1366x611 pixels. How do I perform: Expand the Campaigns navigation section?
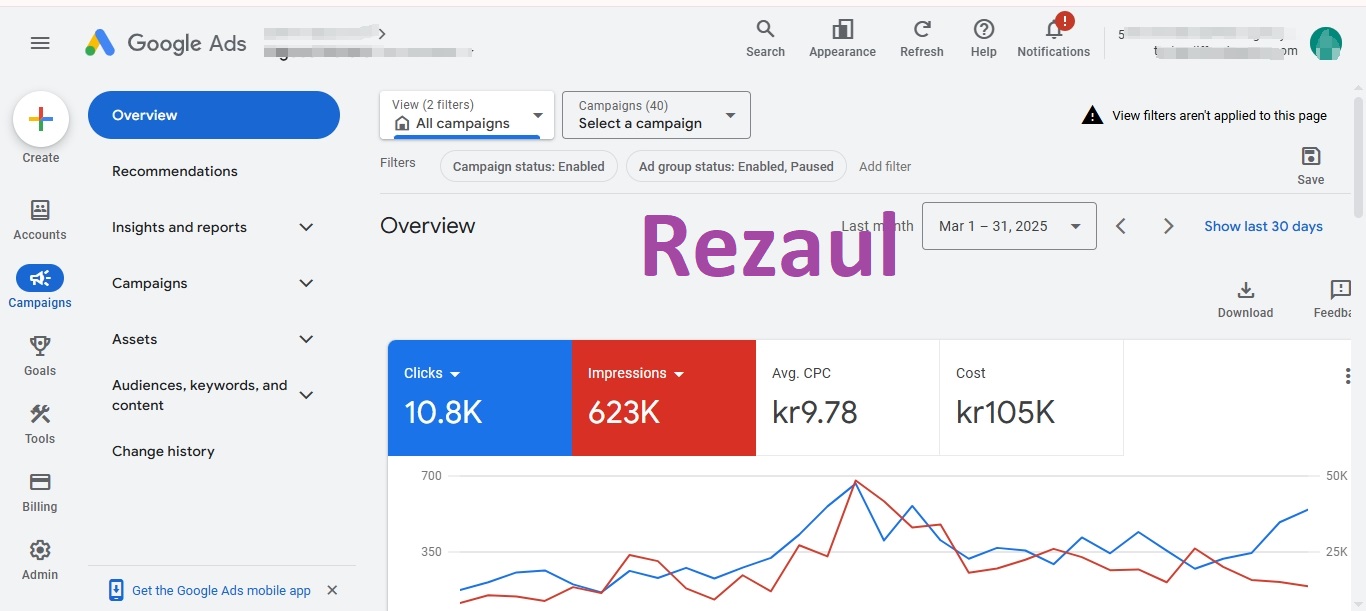[307, 283]
